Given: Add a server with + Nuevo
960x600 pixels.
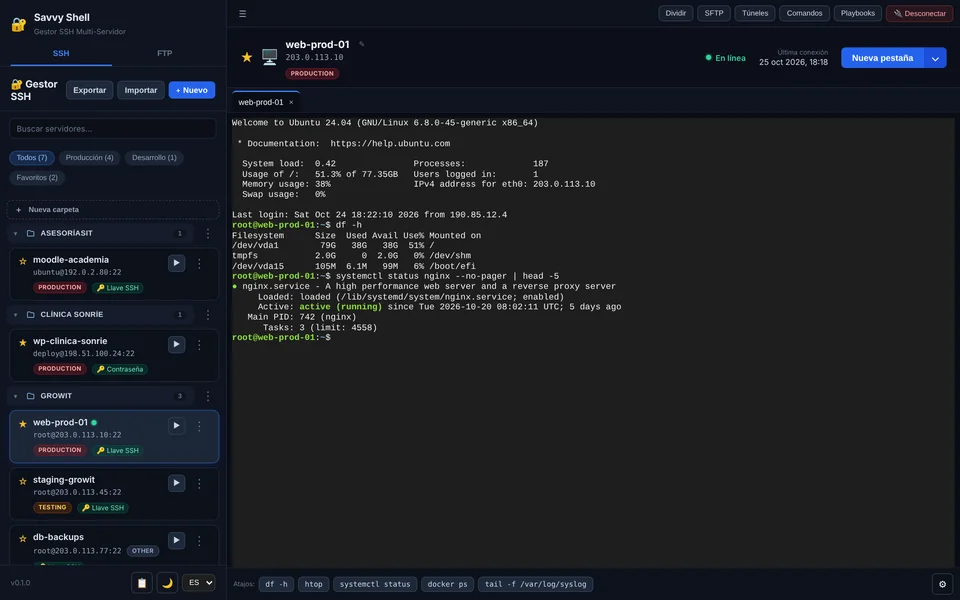Looking at the screenshot, I should pyautogui.click(x=192, y=90).
